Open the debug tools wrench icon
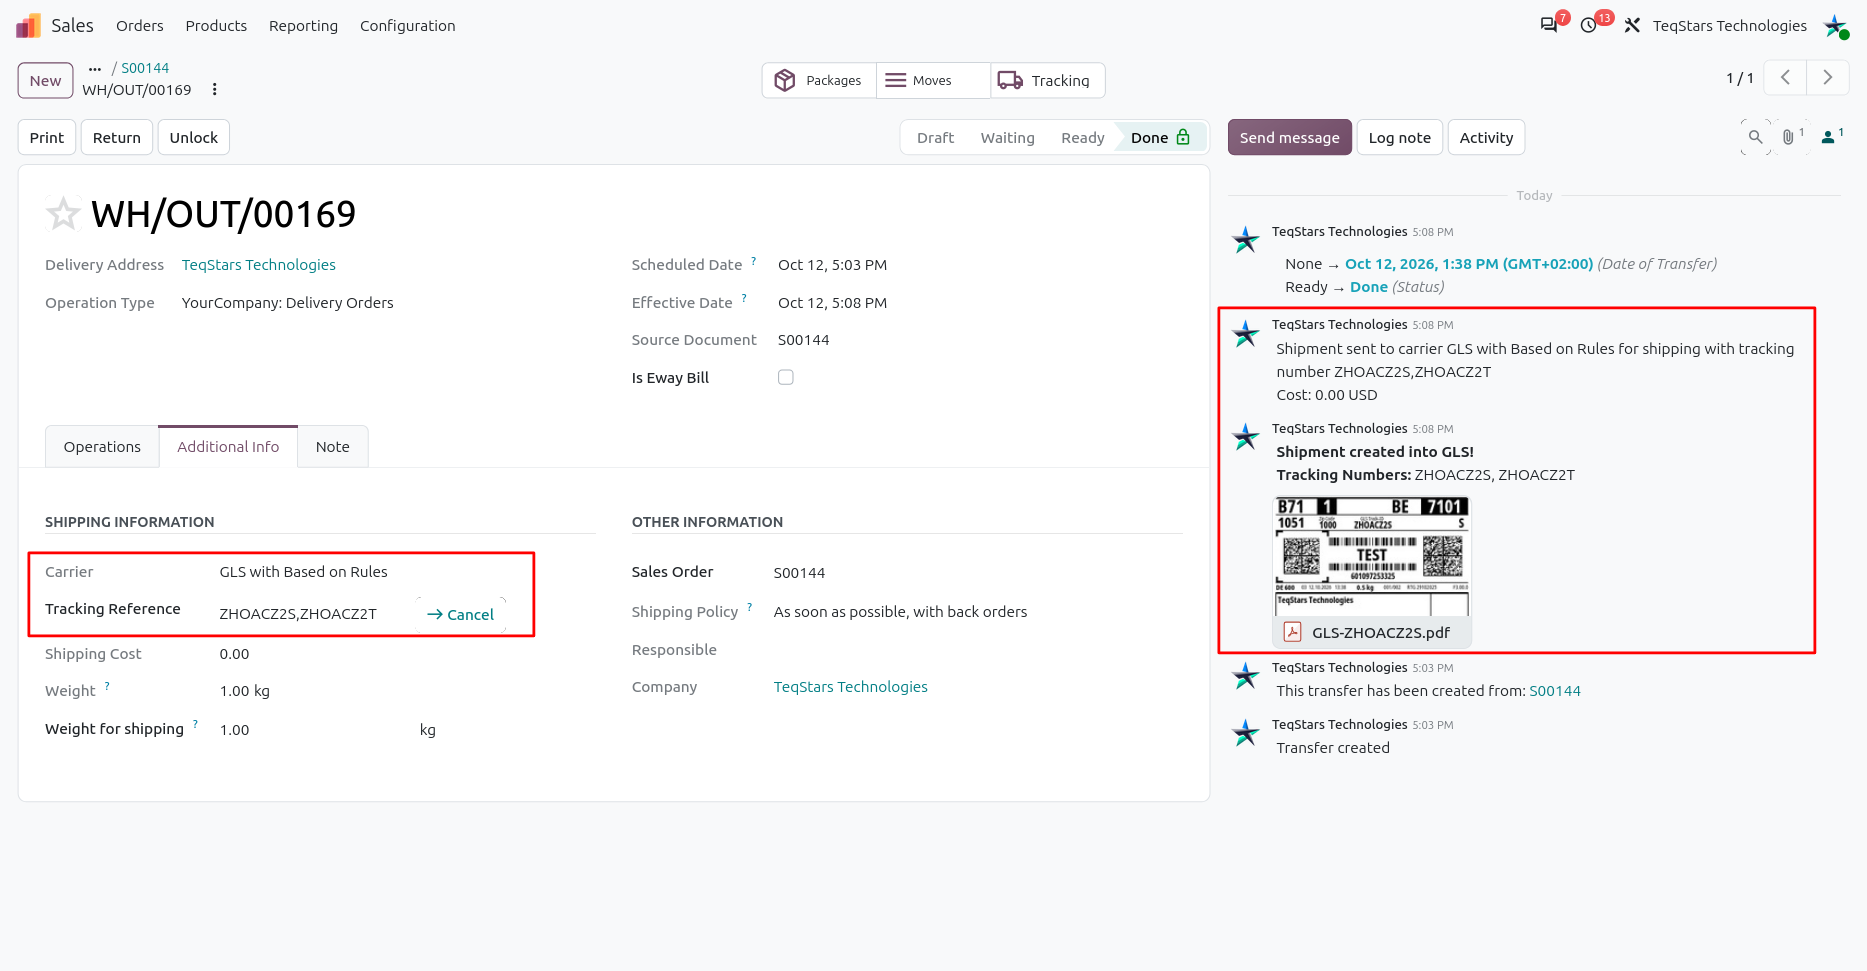1867x971 pixels. (x=1632, y=26)
